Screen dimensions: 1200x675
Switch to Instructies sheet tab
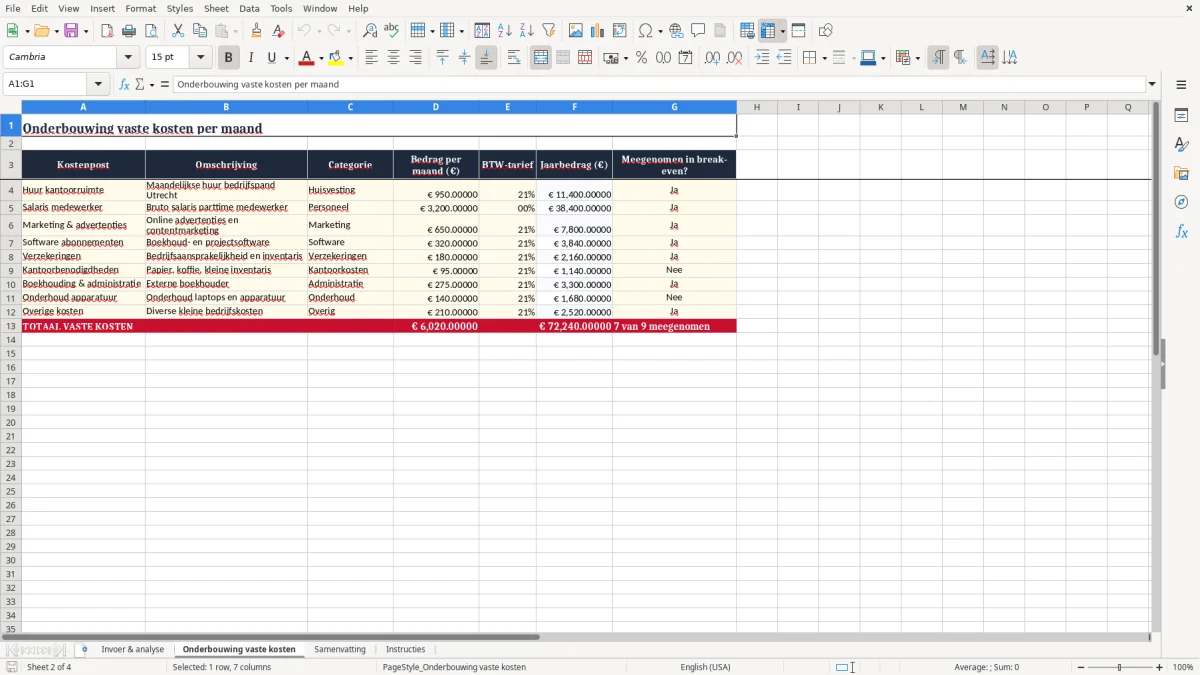click(405, 649)
